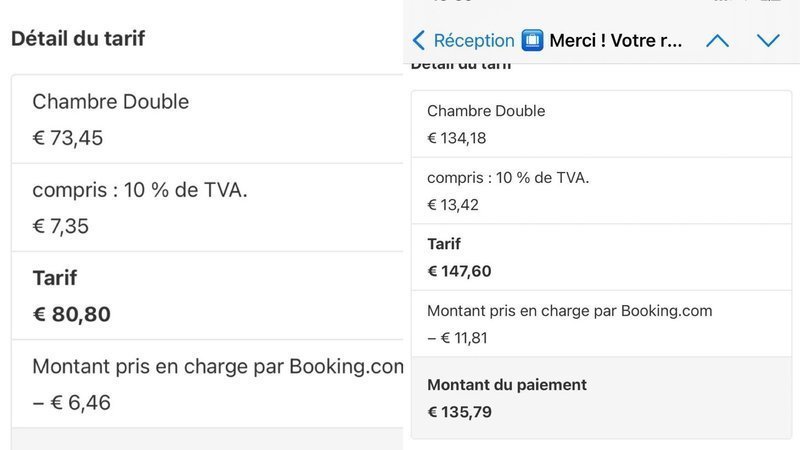Click the € 135,79 payment total
The image size is (800, 450).
460,411
